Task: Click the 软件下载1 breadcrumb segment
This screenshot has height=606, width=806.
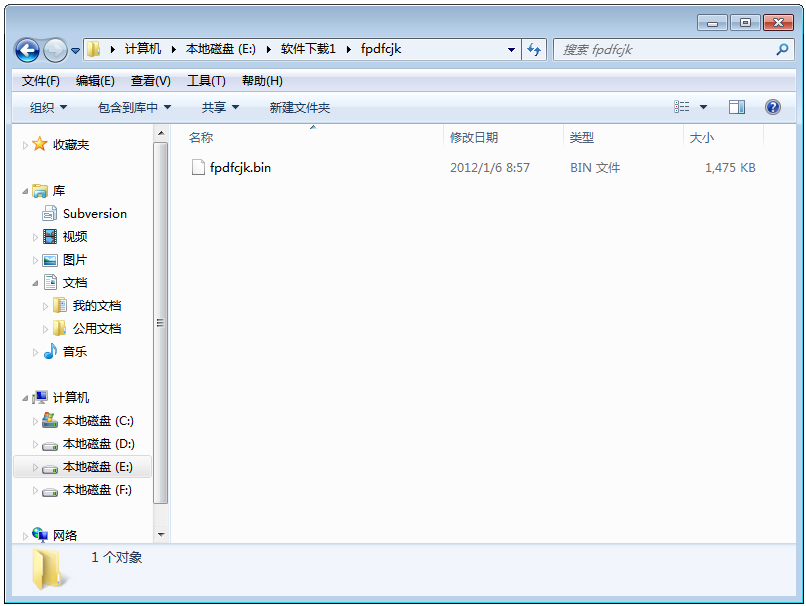Action: 308,49
